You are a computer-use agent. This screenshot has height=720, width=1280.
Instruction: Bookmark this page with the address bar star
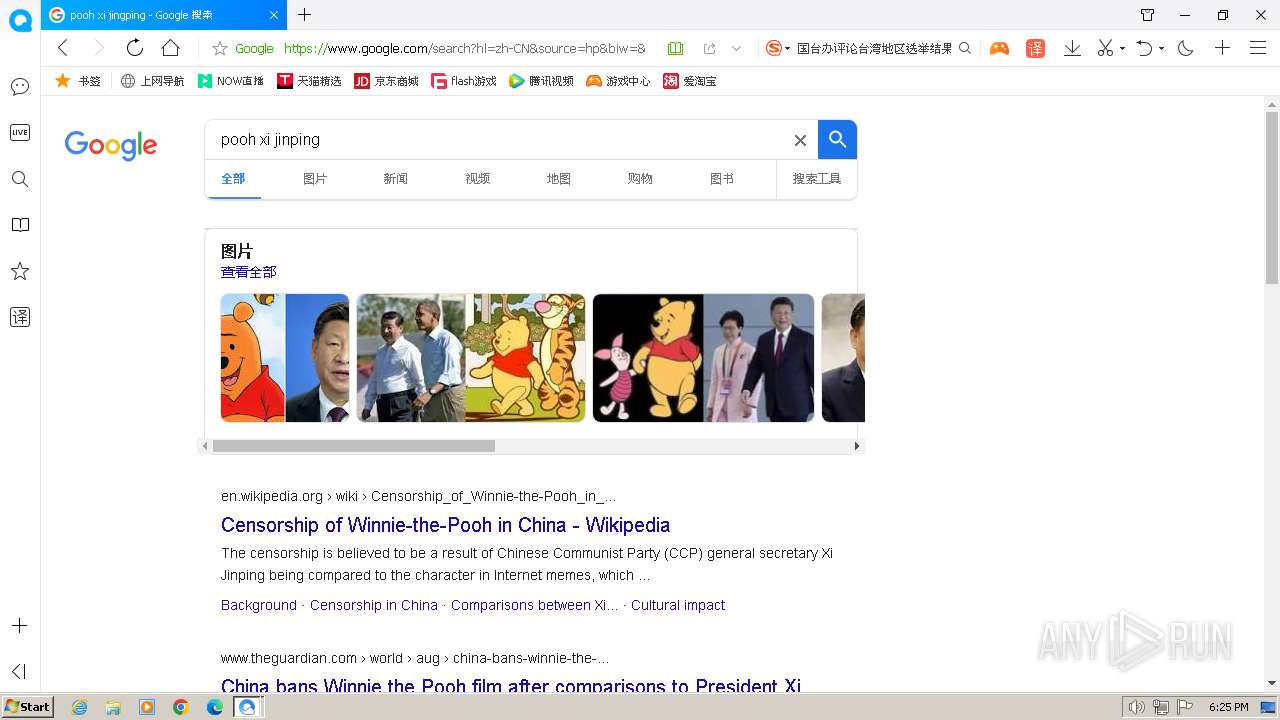220,48
